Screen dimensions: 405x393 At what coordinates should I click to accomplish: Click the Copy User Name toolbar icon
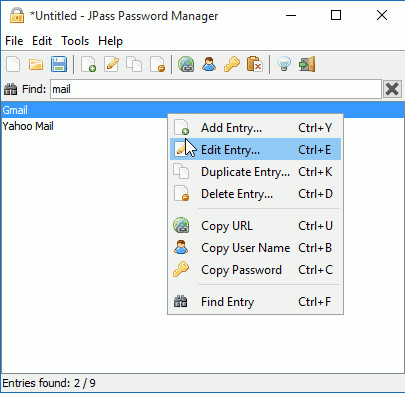[x=209, y=64]
